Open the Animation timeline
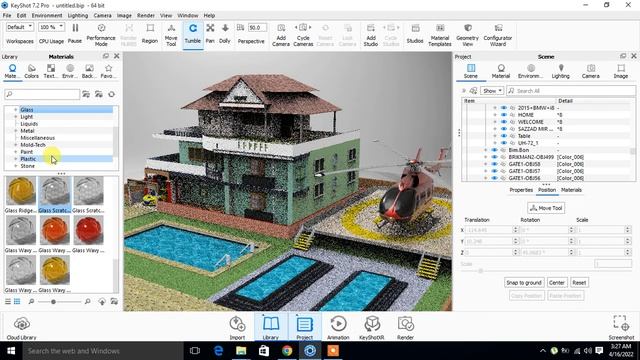Image resolution: width=640 pixels, height=360 pixels. coord(338,328)
